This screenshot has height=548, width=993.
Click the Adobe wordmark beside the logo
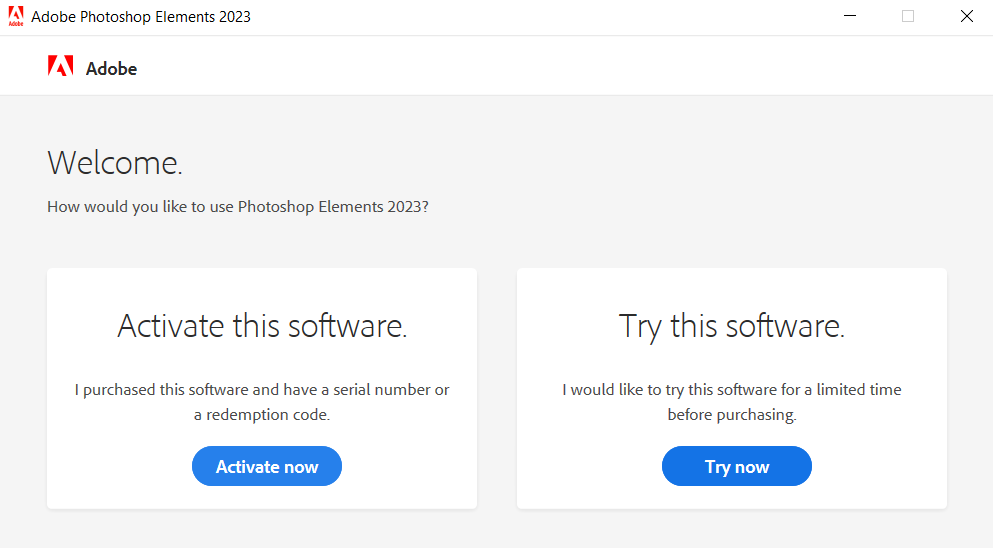click(x=111, y=69)
